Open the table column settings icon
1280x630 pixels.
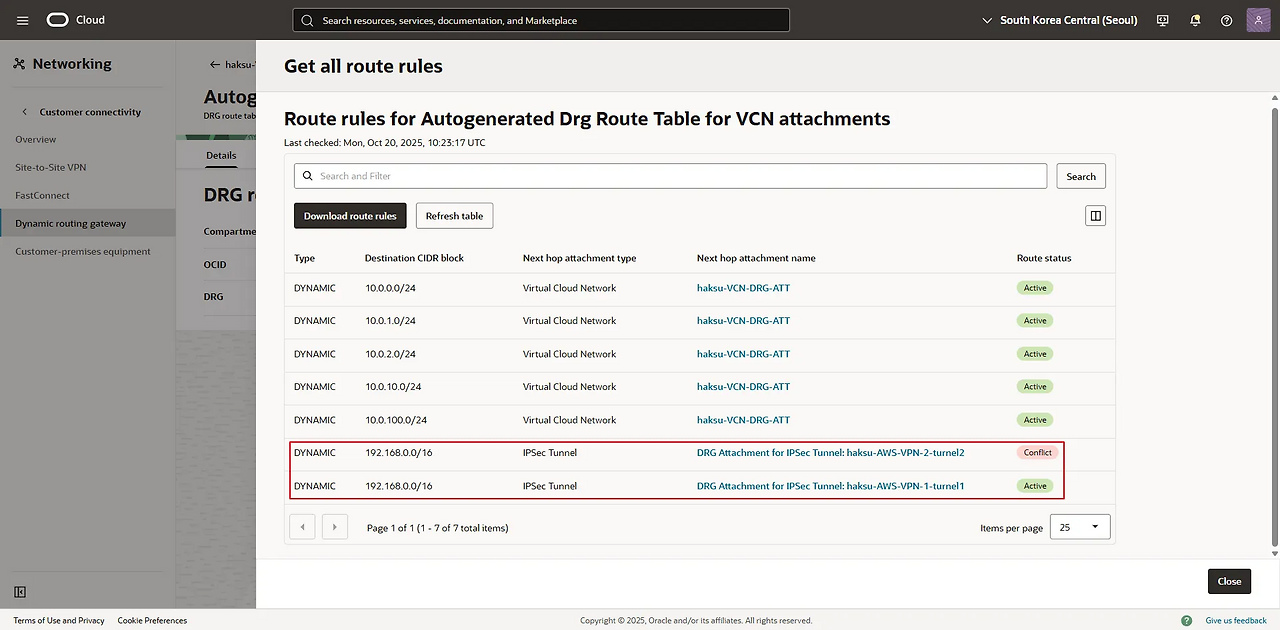pyautogui.click(x=1095, y=215)
